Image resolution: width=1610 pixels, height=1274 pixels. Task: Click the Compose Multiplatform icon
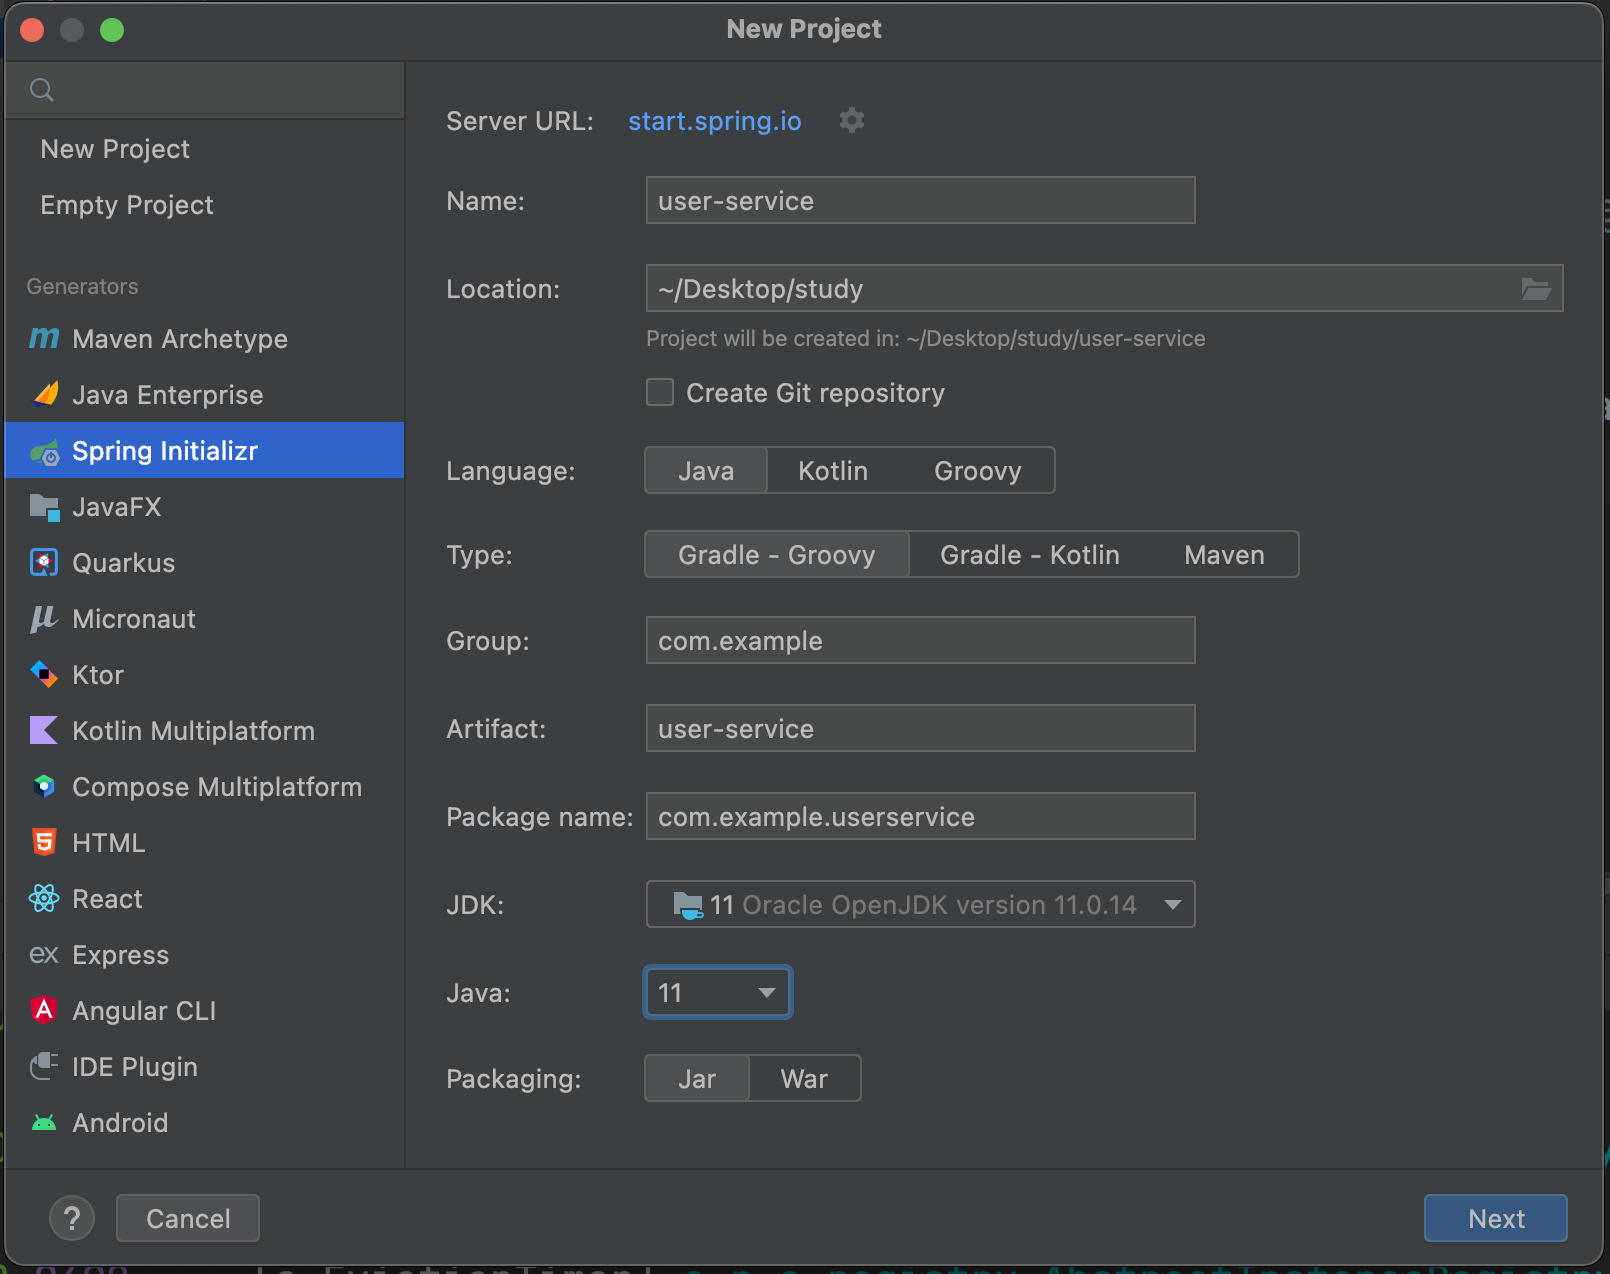[44, 786]
